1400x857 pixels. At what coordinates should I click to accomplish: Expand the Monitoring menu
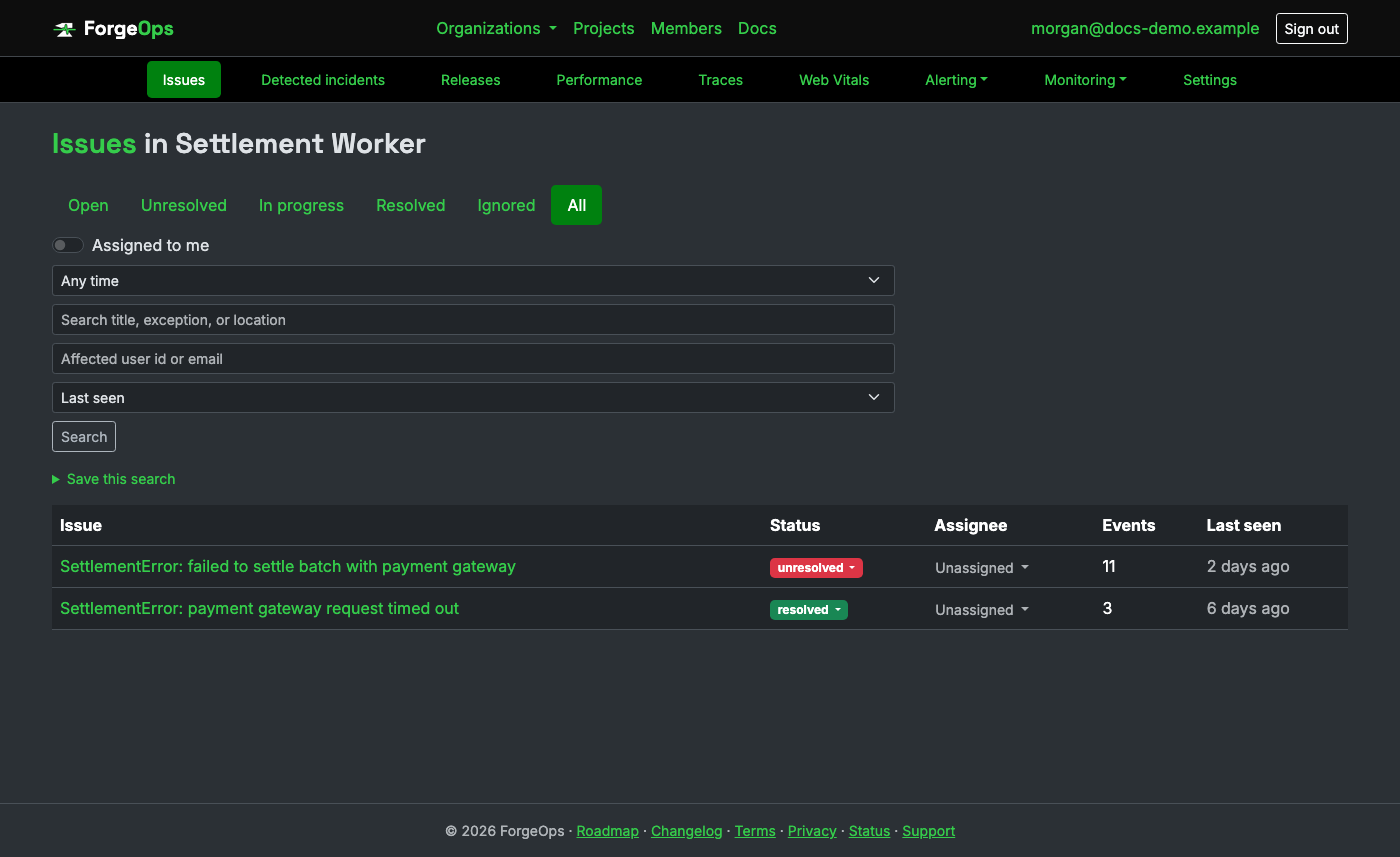[x=1085, y=80]
